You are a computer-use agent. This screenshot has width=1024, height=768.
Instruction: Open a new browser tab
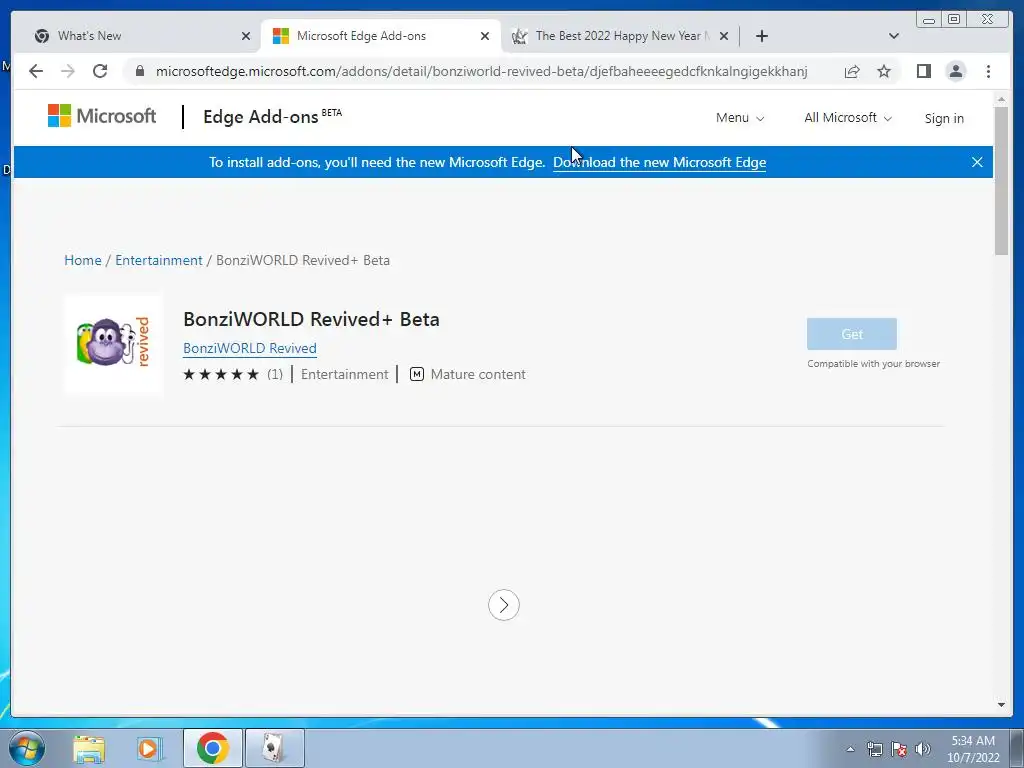pos(761,36)
